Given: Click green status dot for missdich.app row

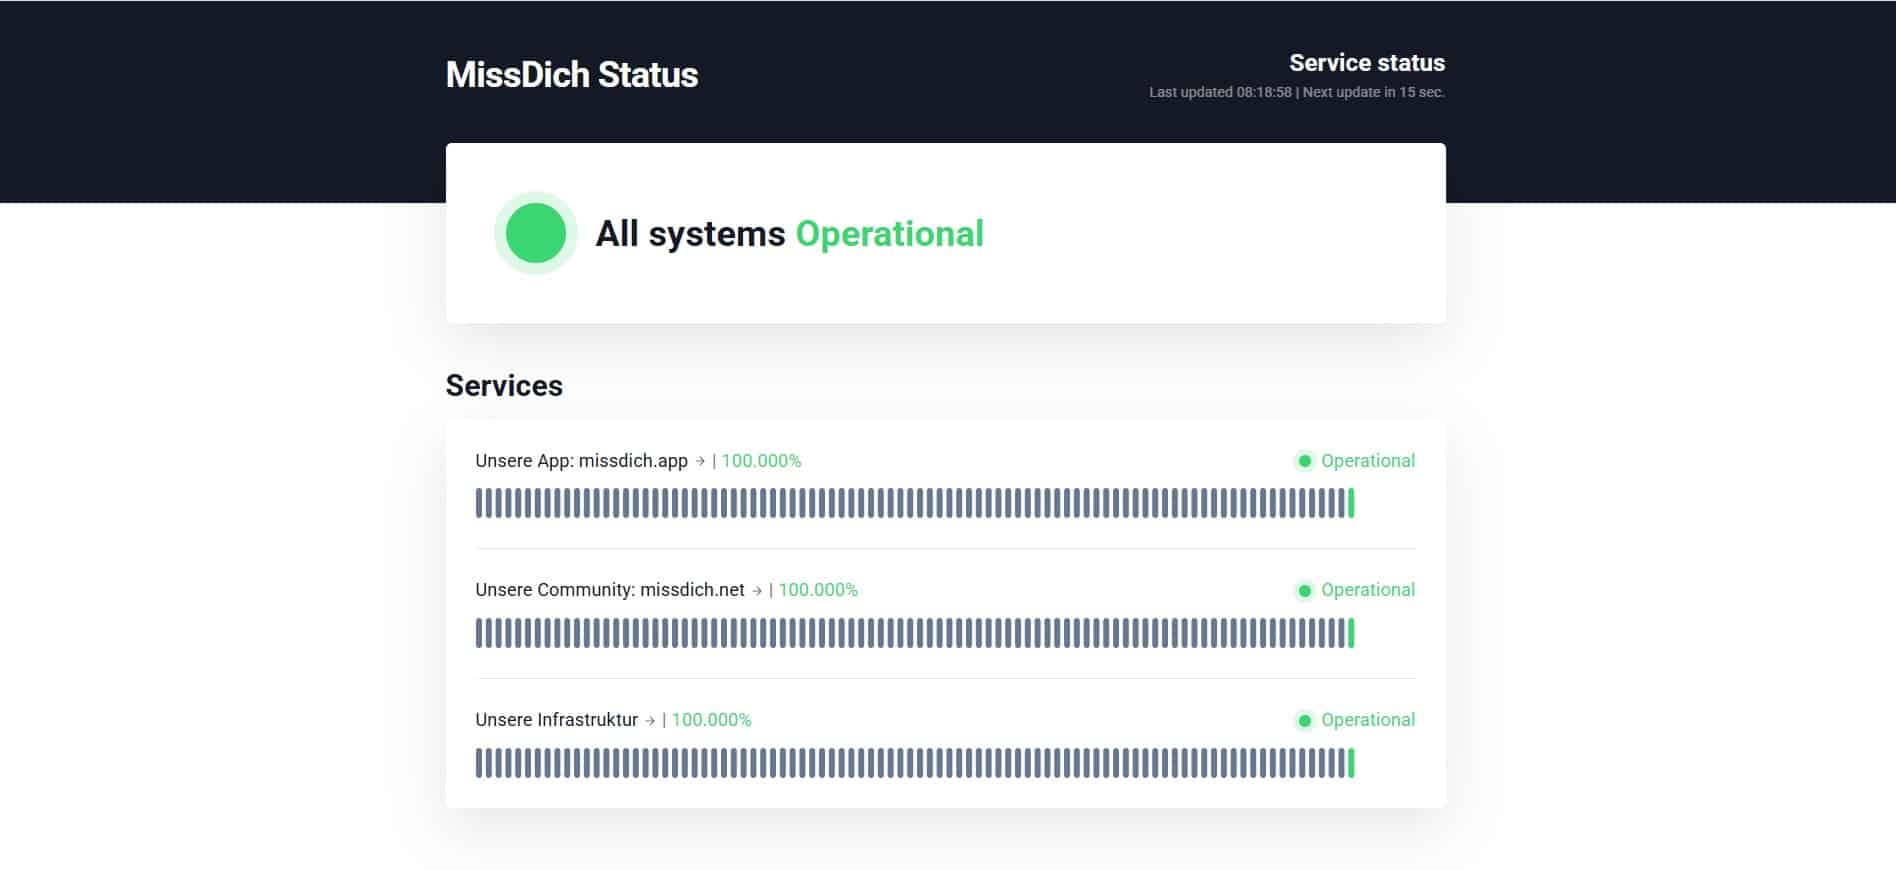Looking at the screenshot, I should click(1304, 461).
